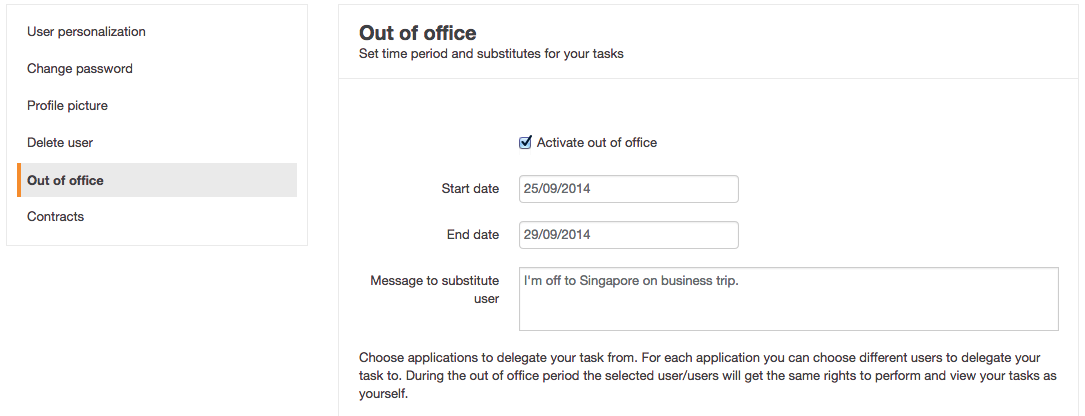The width and height of the screenshot is (1085, 416).
Task: Click the subtitle about time period and substitutes
Action: tap(491, 53)
